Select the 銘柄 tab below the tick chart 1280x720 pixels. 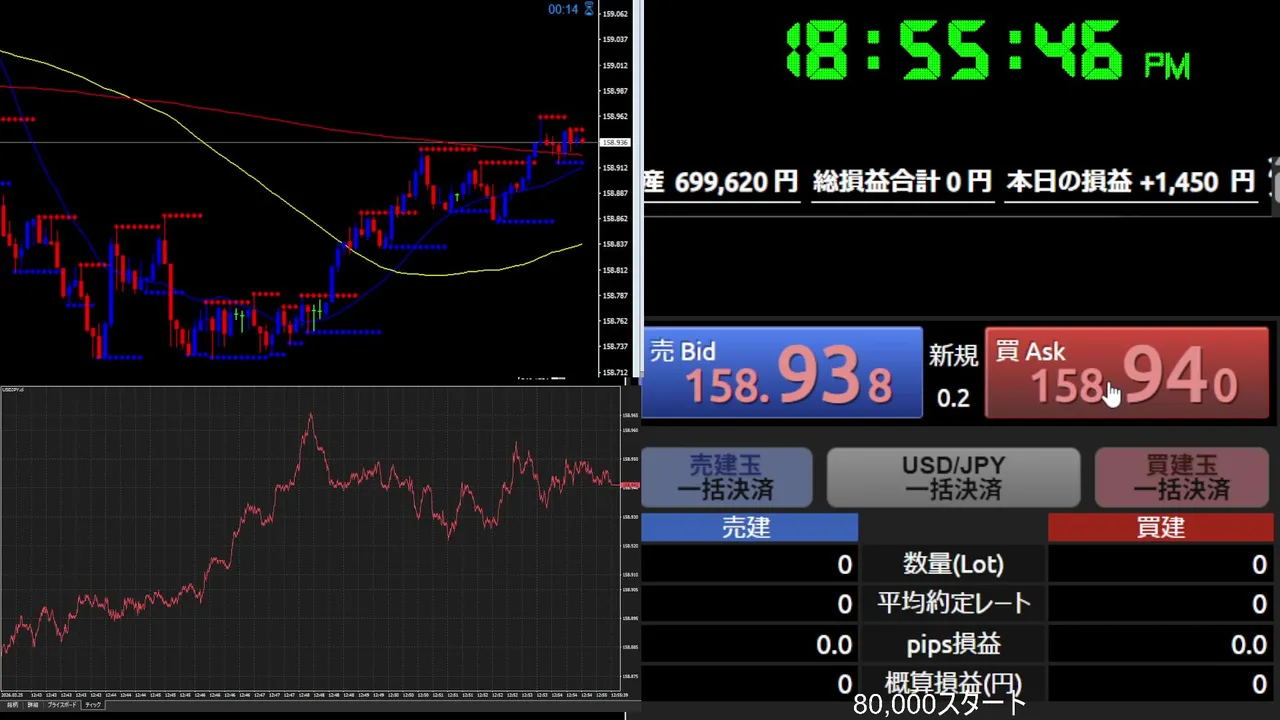pos(12,705)
